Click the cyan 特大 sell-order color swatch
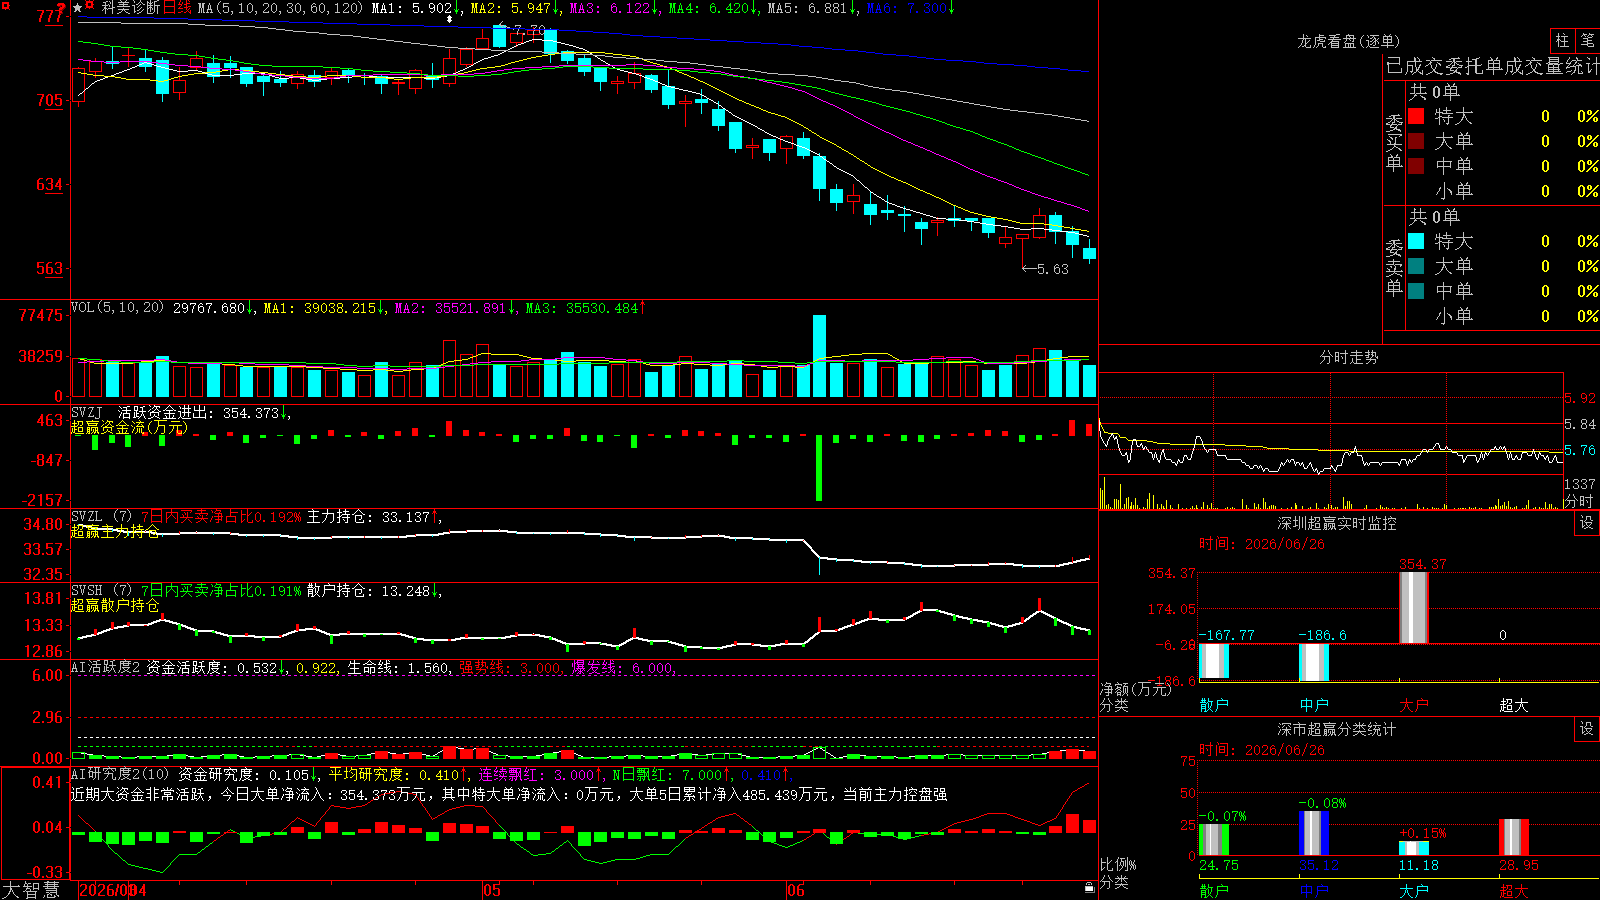 point(1416,241)
